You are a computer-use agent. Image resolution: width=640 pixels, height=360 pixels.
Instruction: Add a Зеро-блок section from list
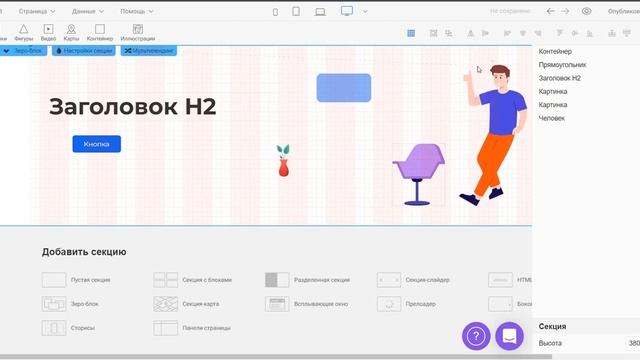click(70, 304)
